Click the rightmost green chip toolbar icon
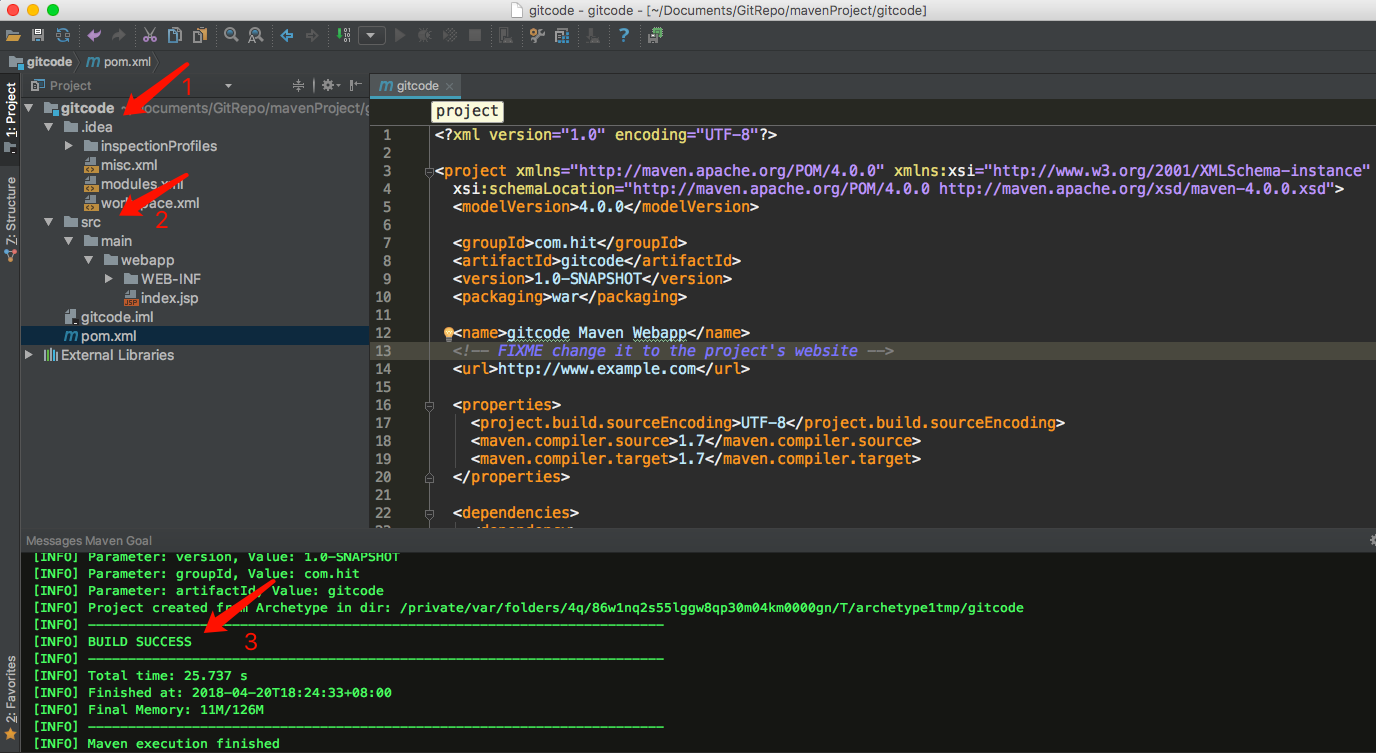 coord(655,35)
